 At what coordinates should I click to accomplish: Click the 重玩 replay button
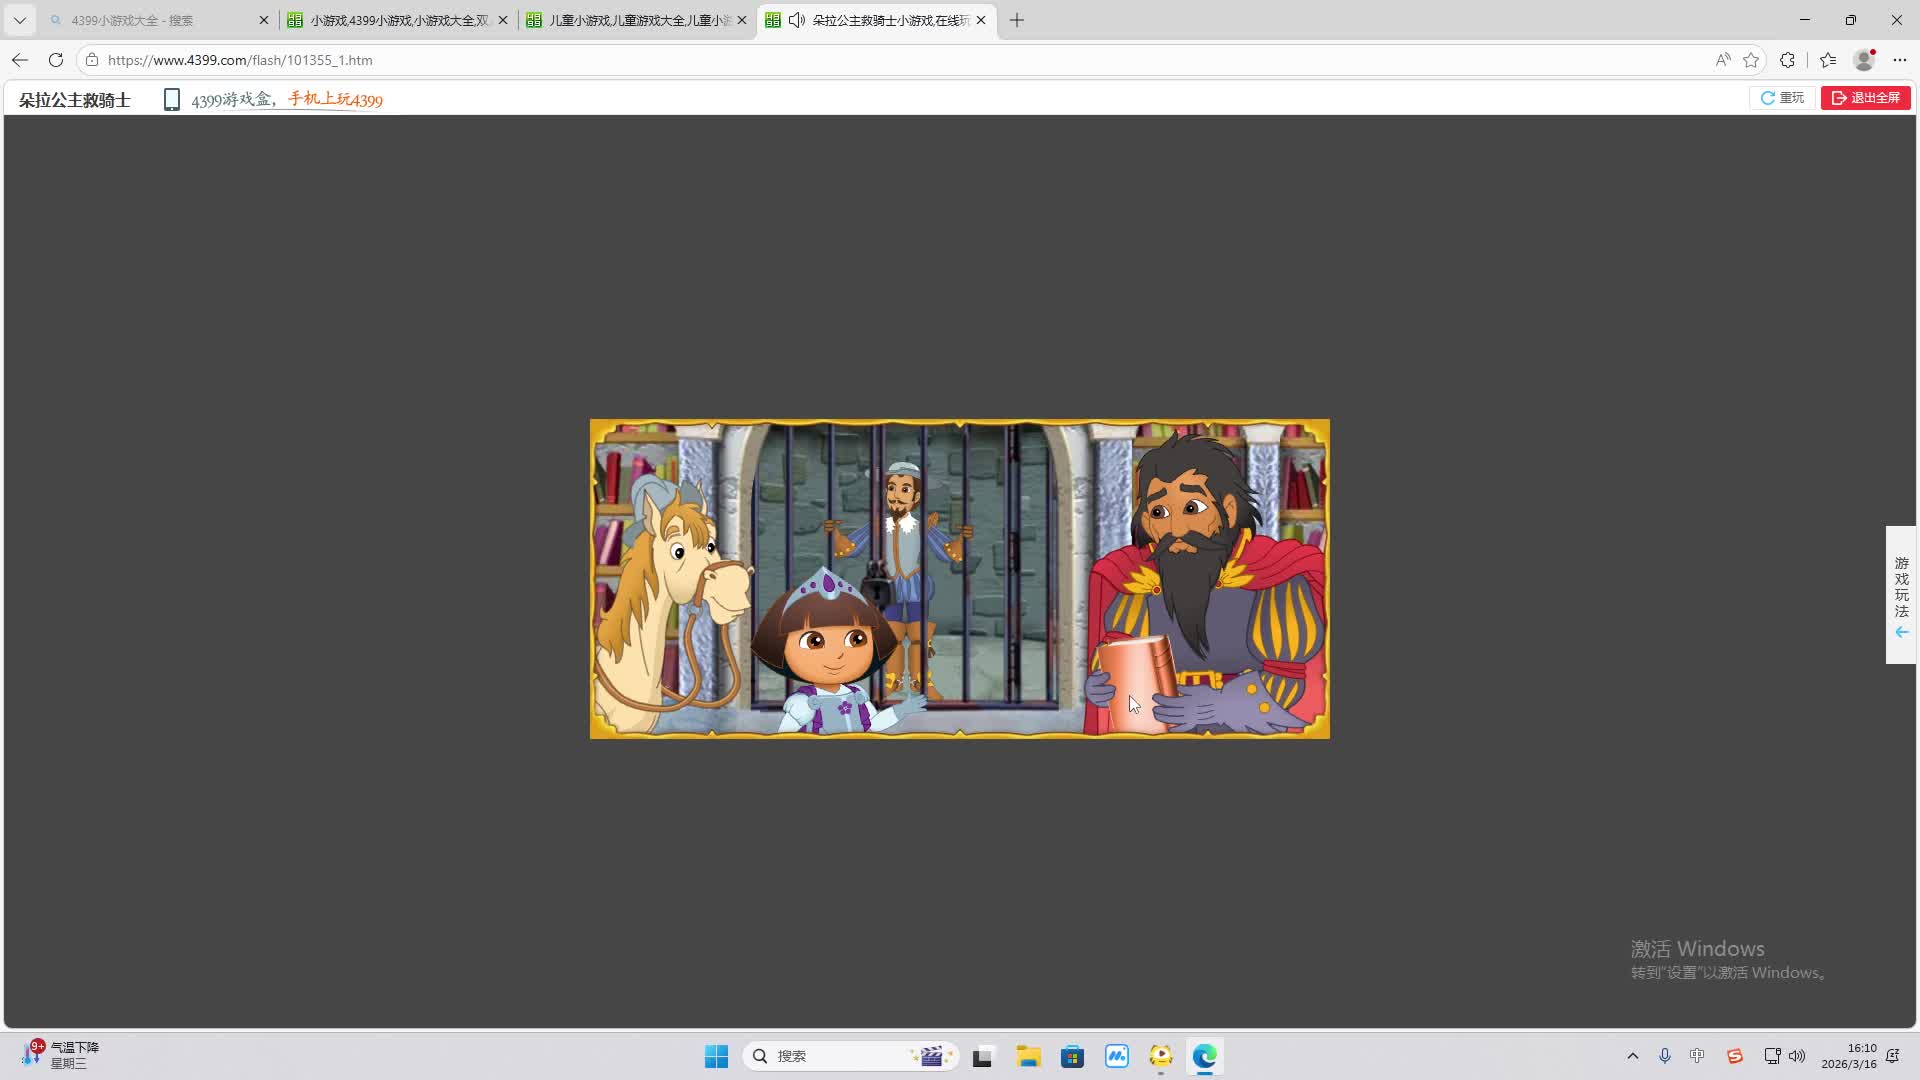point(1782,98)
